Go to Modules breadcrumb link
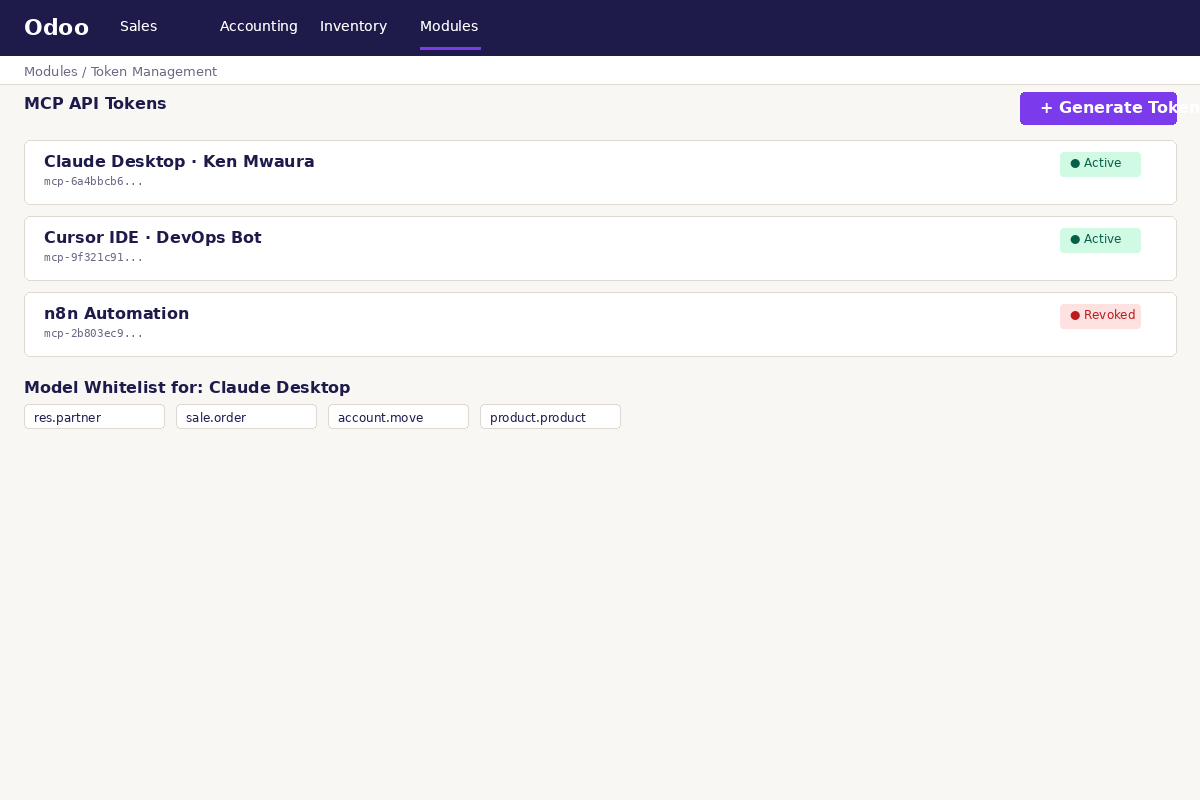Screen dimensions: 1200x800 pyautogui.click(x=51, y=72)
